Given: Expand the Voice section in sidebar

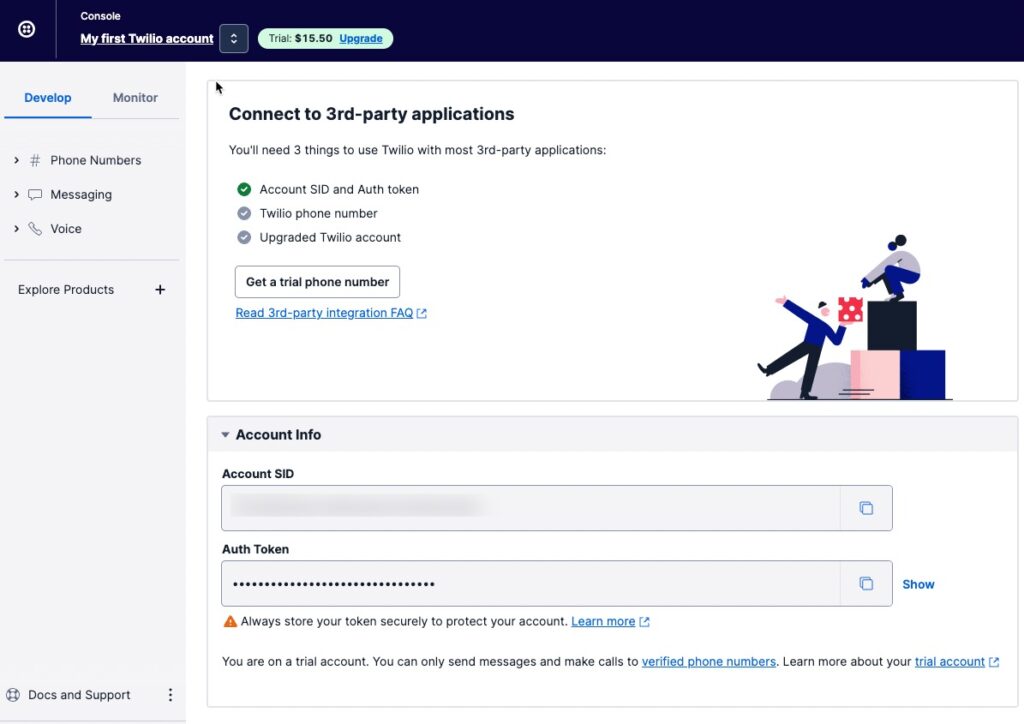Looking at the screenshot, I should click(x=15, y=228).
